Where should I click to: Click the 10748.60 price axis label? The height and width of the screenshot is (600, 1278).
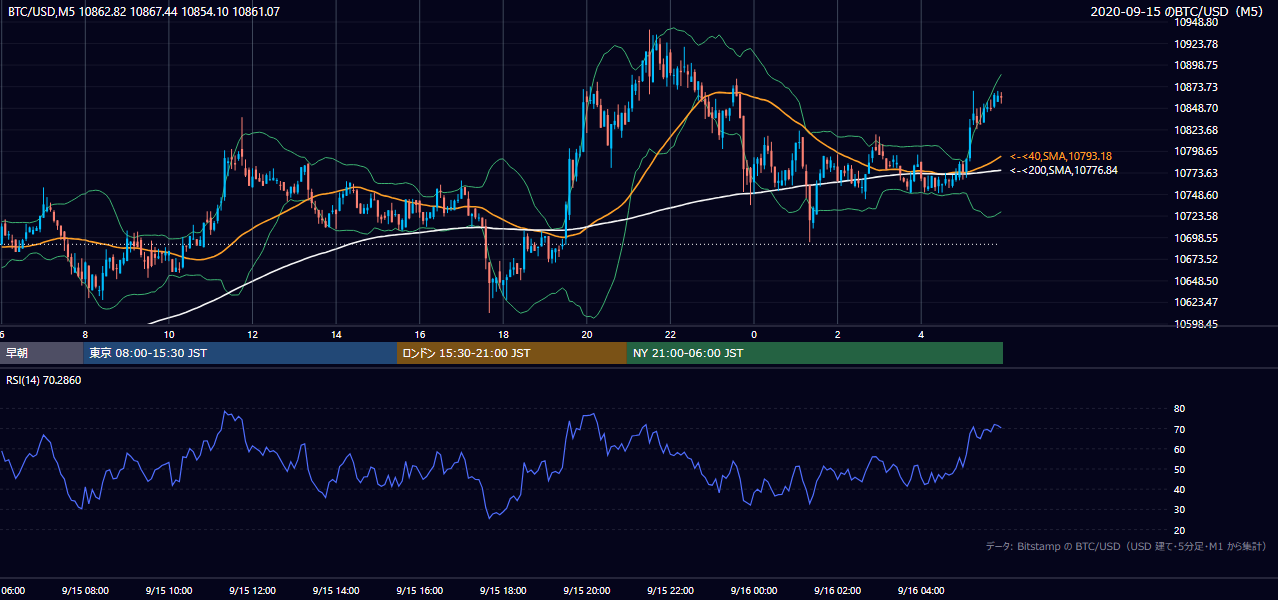(1197, 195)
